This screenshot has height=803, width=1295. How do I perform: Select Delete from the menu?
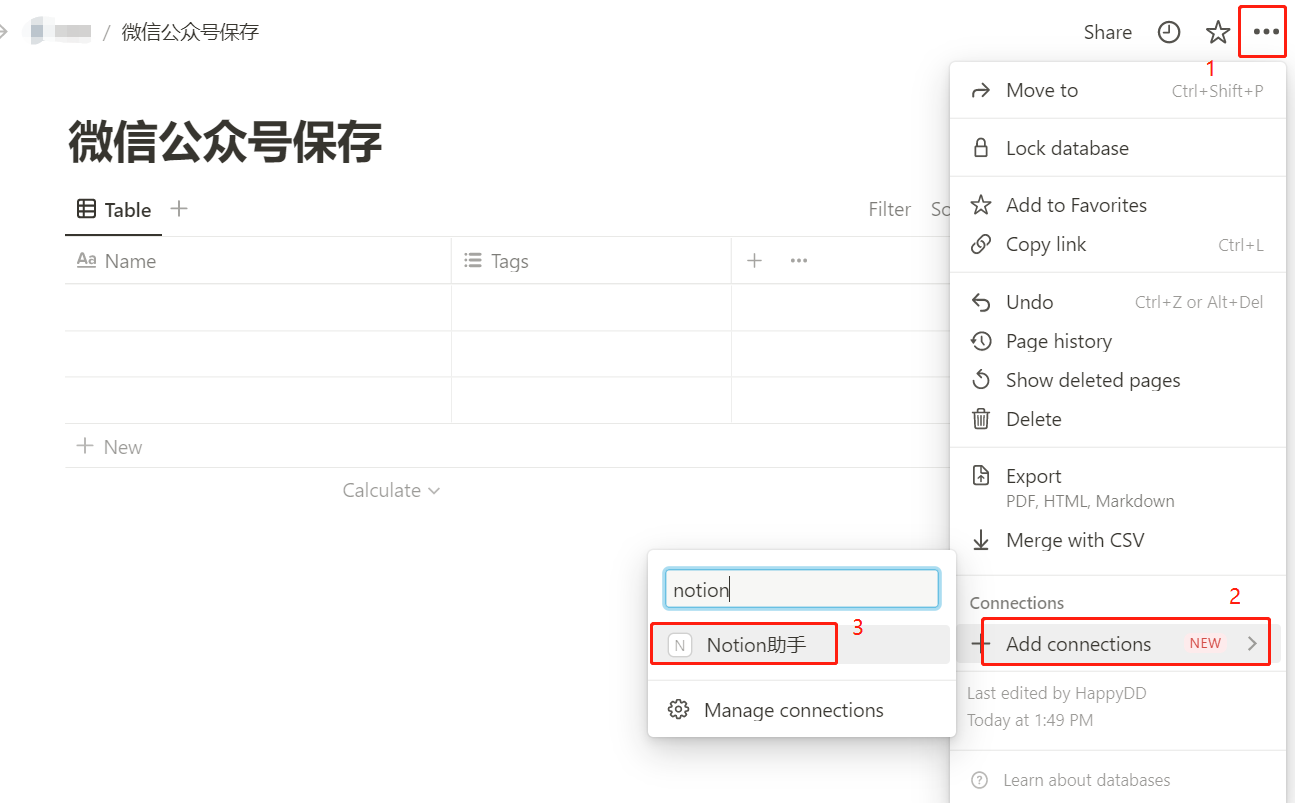(1117, 419)
